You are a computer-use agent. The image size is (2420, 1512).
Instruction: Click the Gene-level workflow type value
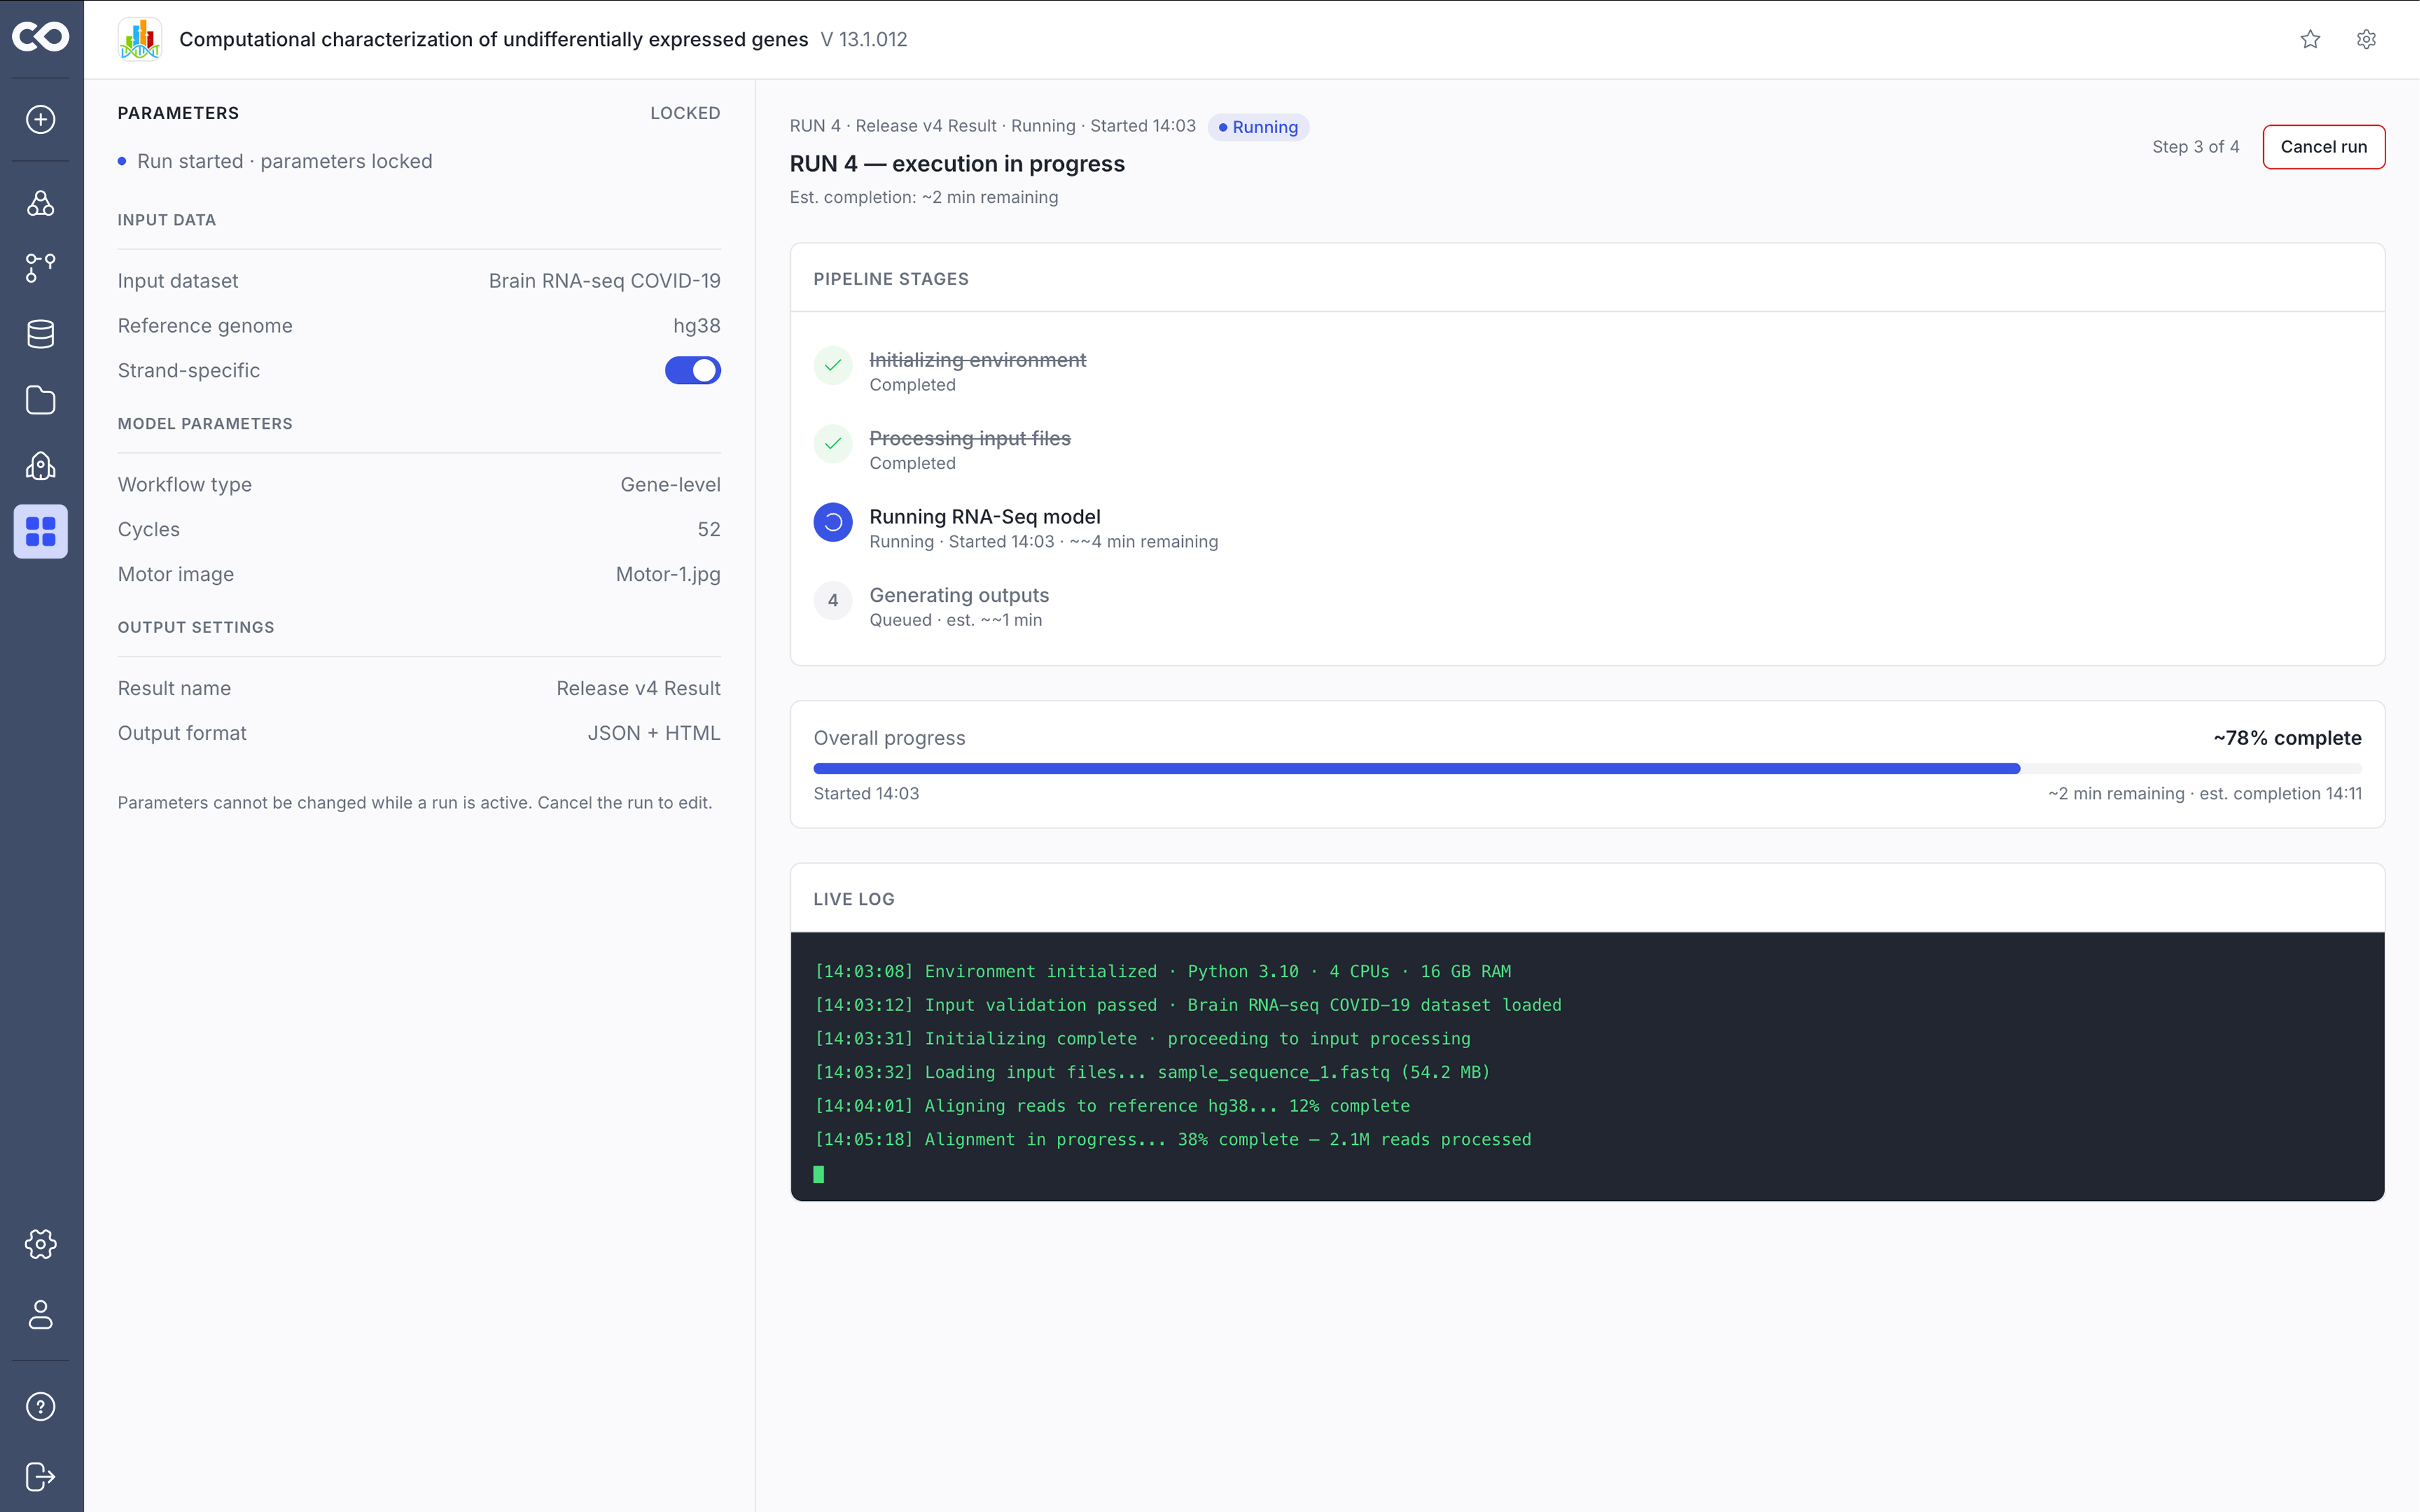[x=671, y=485]
